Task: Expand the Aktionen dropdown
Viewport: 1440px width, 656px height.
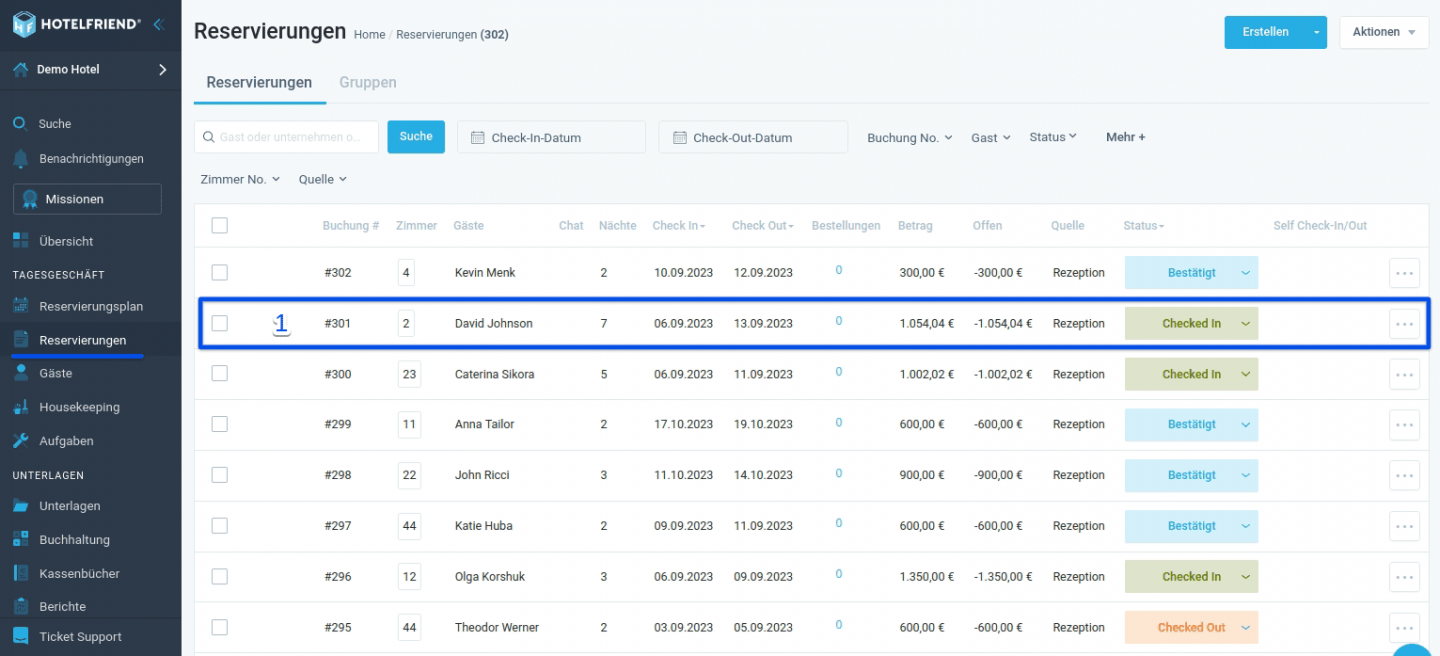Action: tap(1384, 32)
